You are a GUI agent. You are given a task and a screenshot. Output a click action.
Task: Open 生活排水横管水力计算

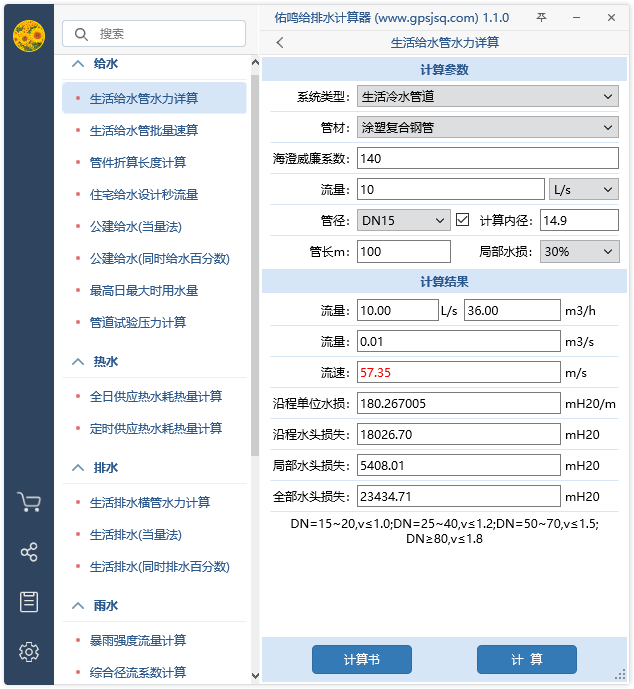(x=150, y=502)
